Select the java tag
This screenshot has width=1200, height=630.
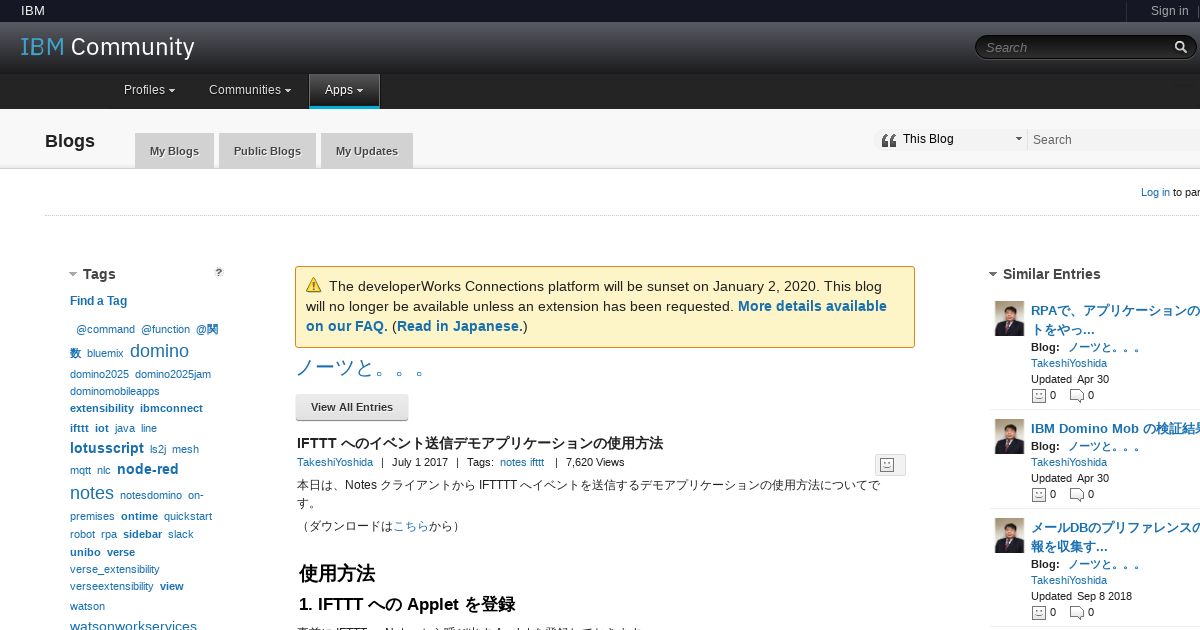tap(125, 428)
